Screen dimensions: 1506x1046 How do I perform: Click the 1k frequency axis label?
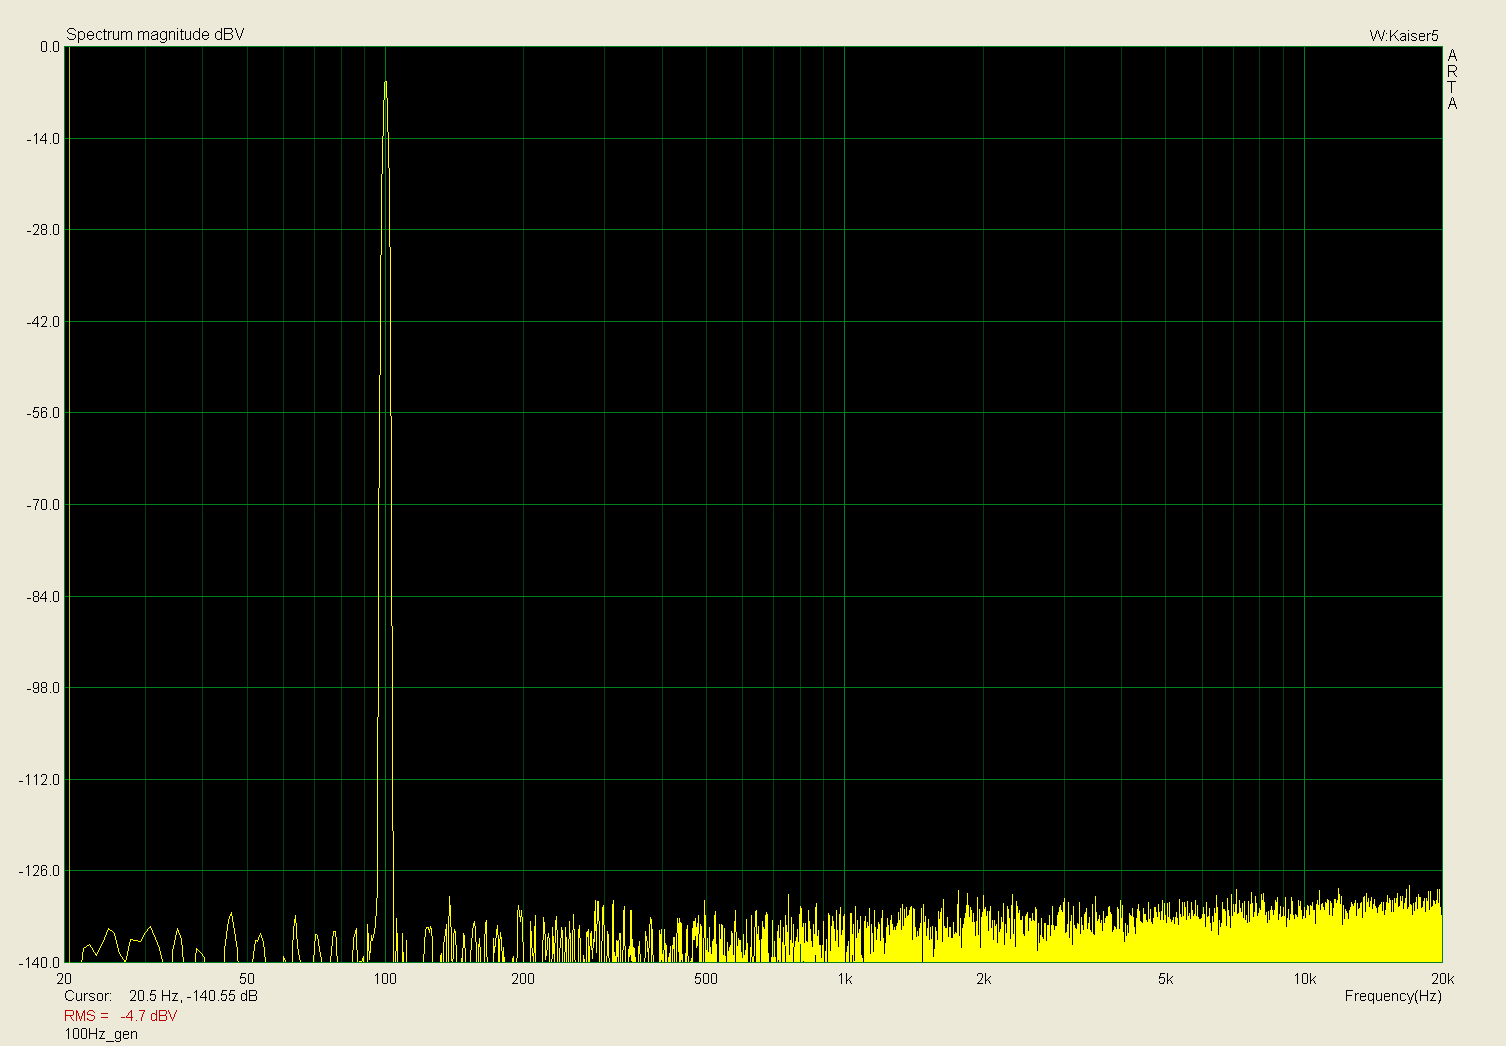[845, 979]
